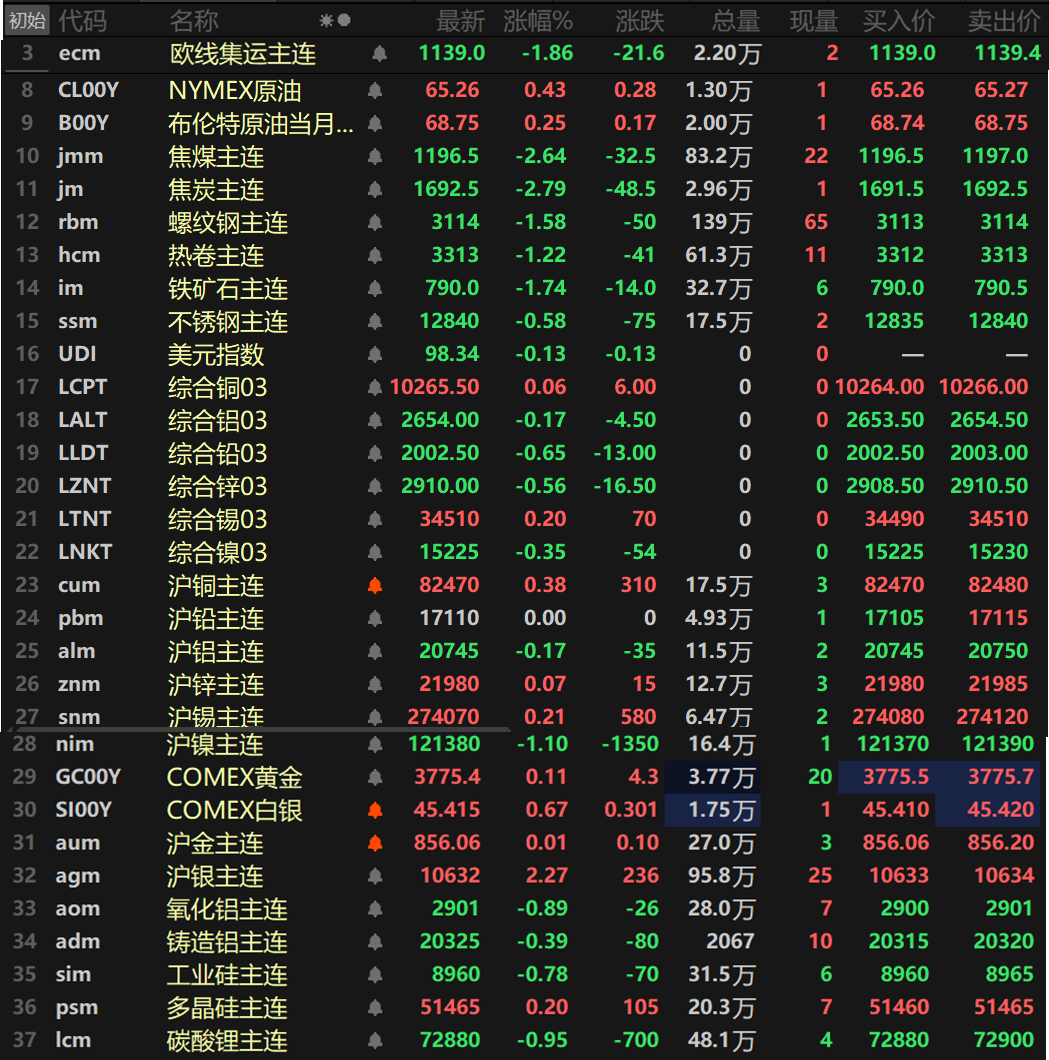This screenshot has width=1049, height=1060.
Task: Toggle the alert bell for NYMEX原油
Action: 375,91
